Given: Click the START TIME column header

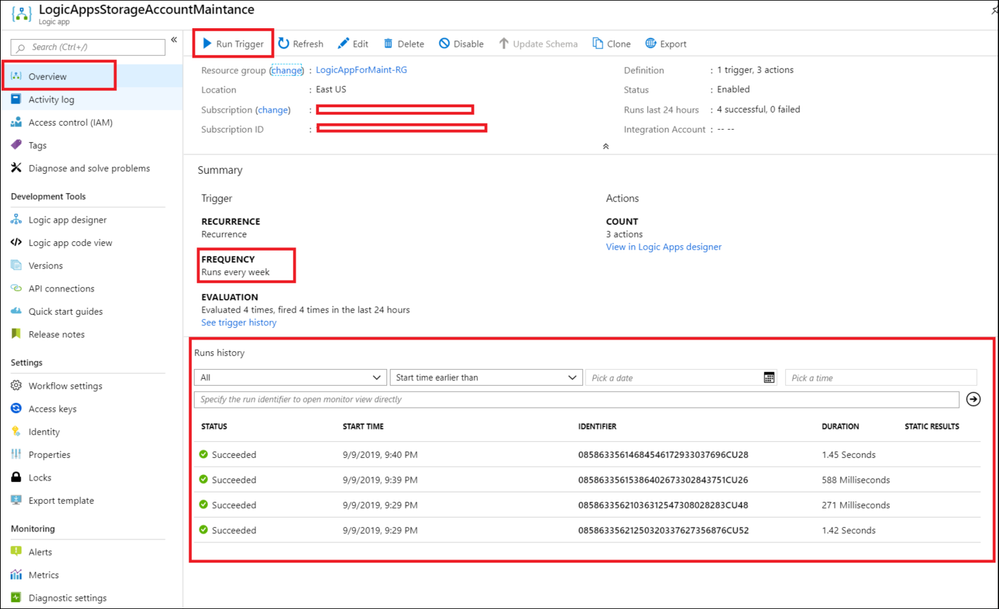Looking at the screenshot, I should 363,427.
